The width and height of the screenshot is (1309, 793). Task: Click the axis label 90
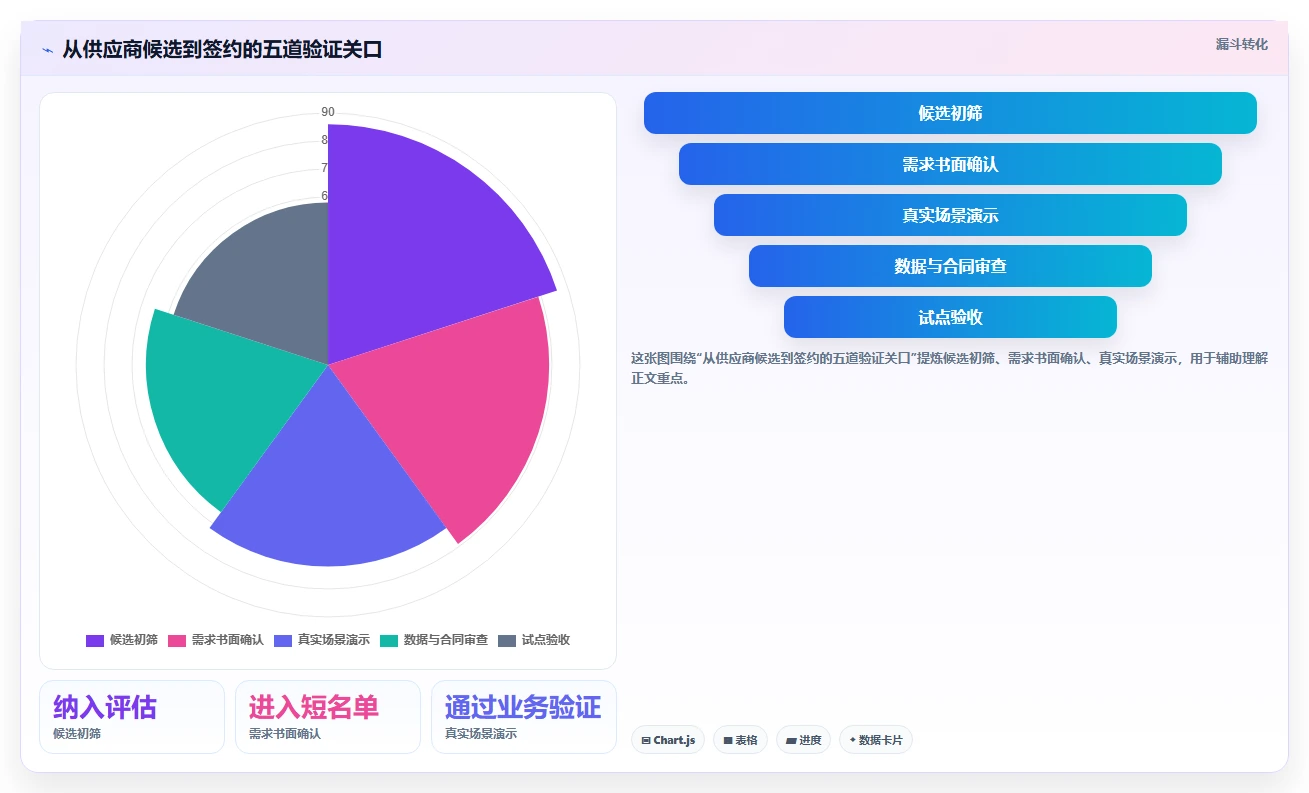click(328, 112)
